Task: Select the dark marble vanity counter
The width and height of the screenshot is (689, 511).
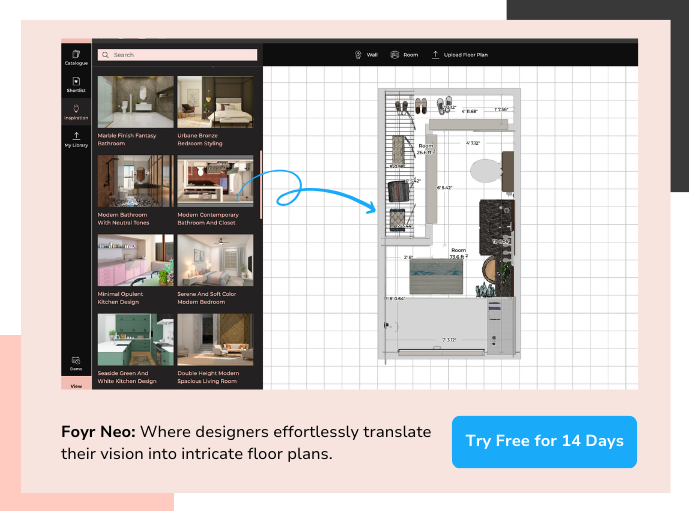Action: coord(497,226)
